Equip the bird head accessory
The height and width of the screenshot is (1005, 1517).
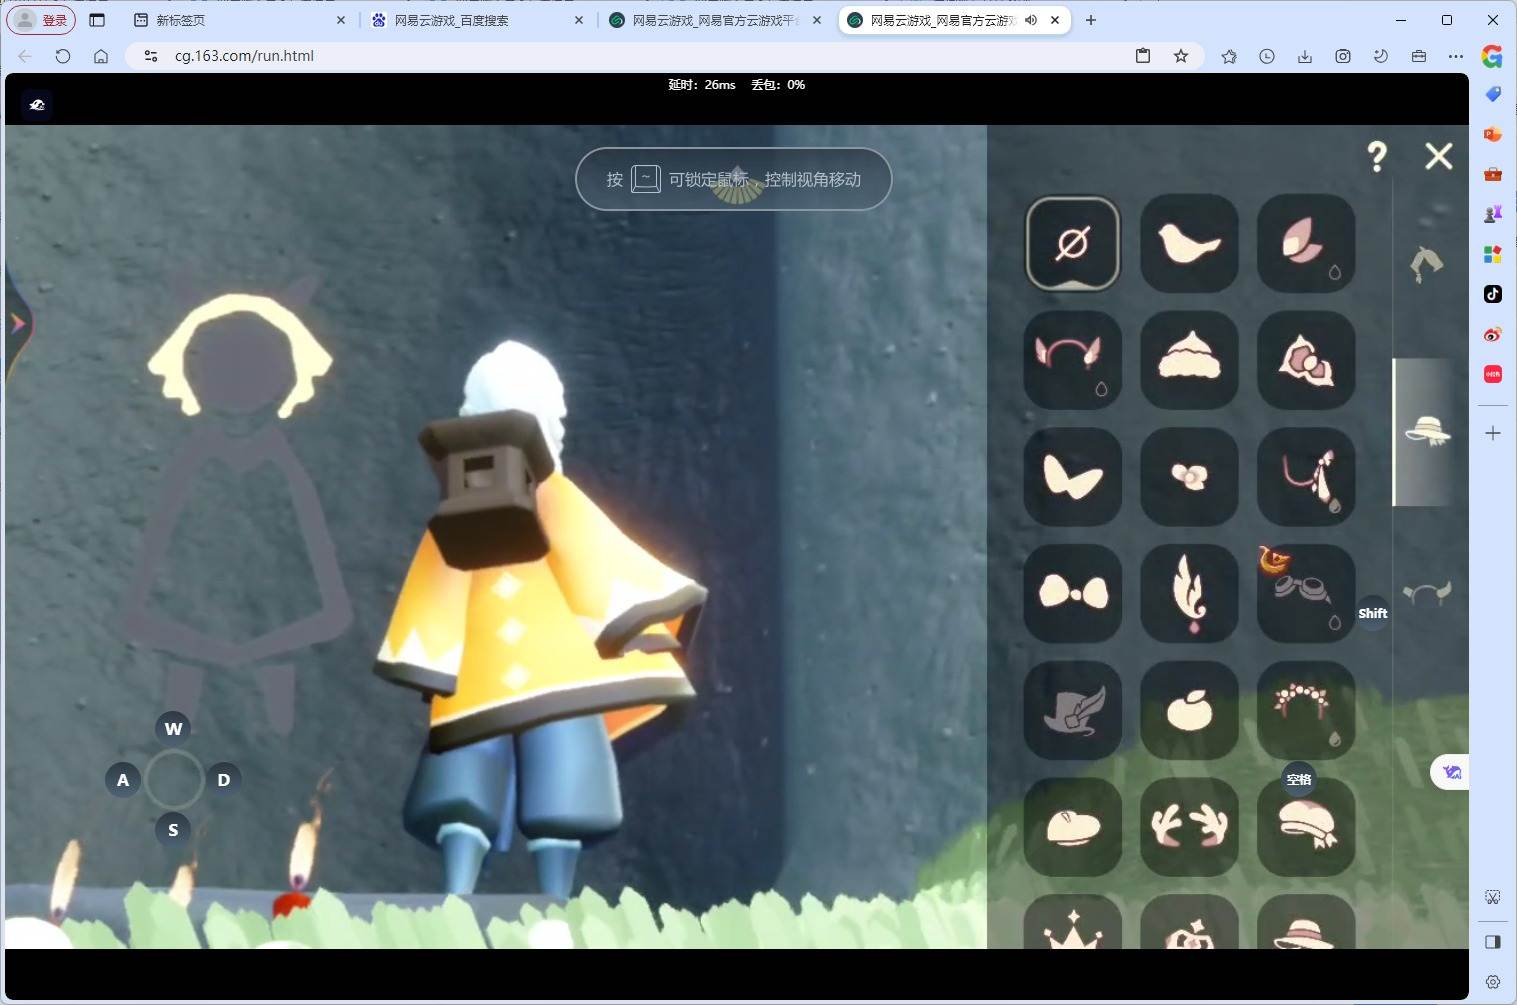pos(1189,243)
